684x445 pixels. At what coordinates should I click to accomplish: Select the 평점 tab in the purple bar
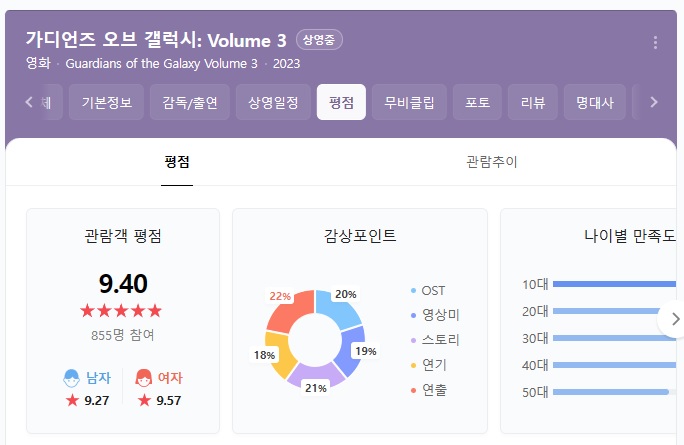pos(341,102)
